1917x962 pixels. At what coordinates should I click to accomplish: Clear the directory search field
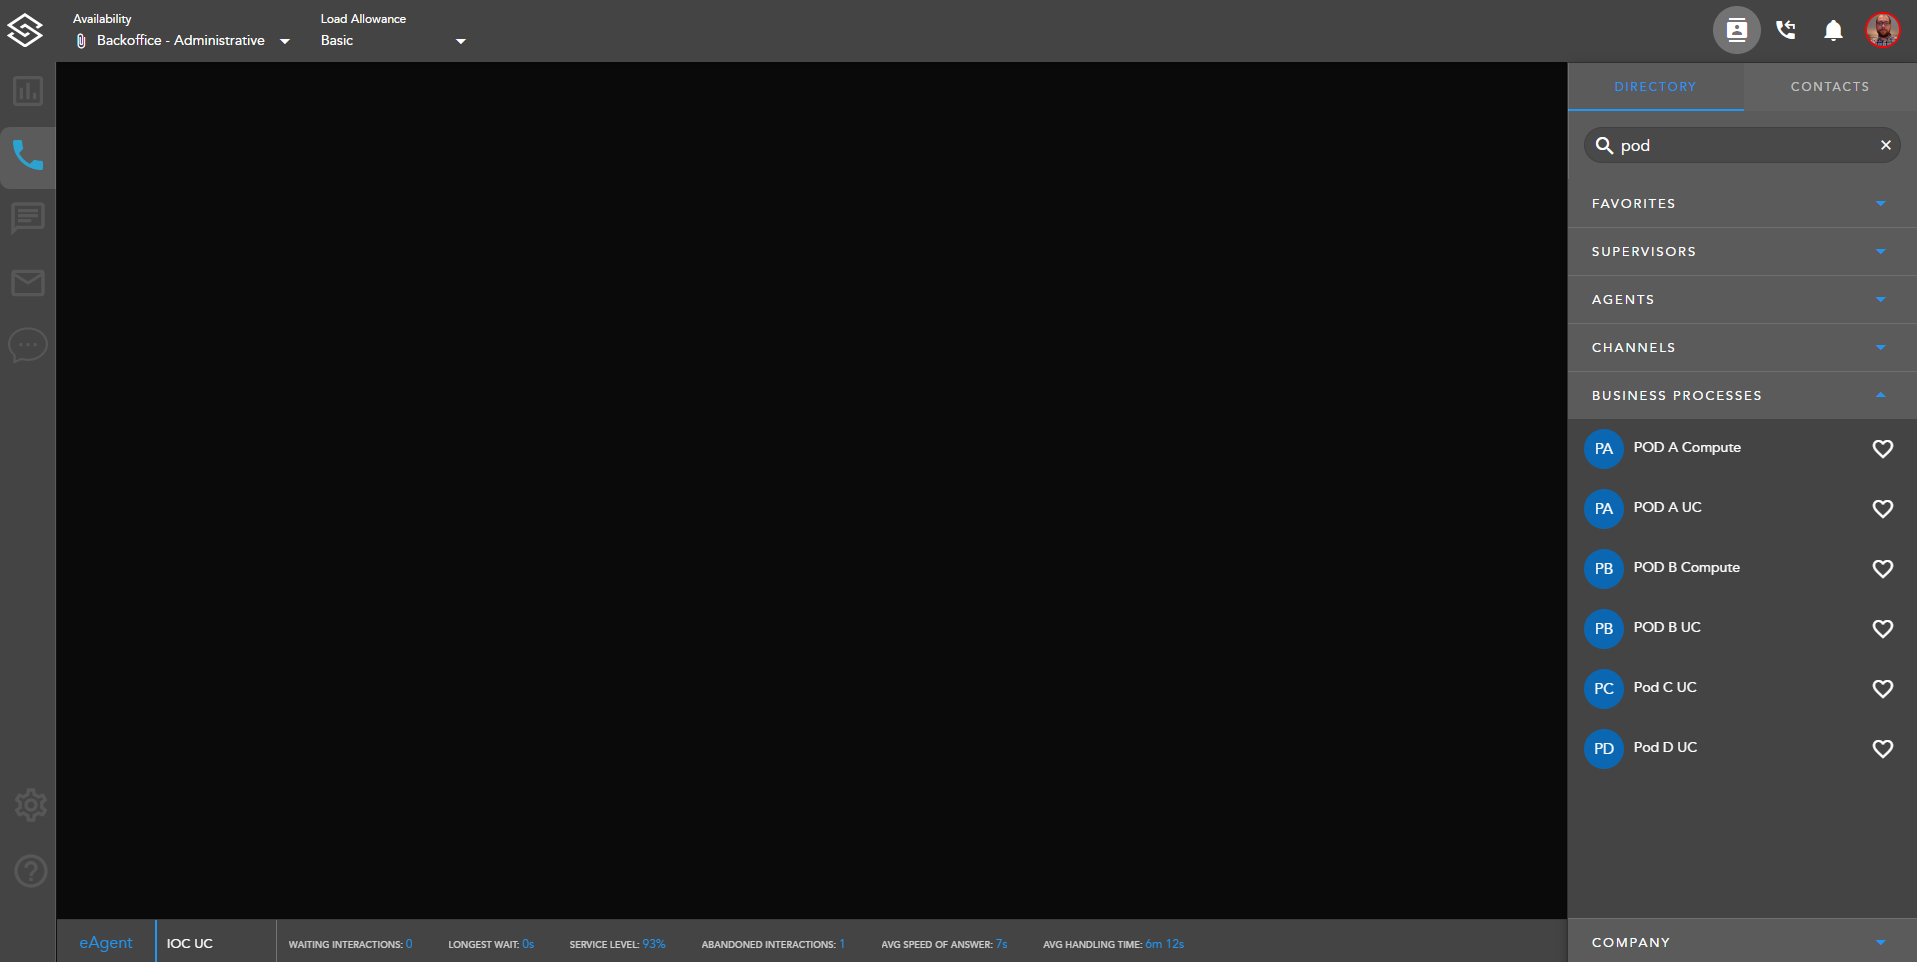click(1885, 145)
